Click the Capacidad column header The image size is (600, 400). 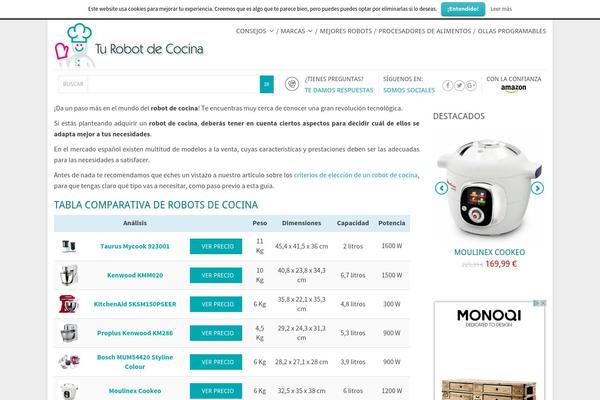tap(353, 223)
